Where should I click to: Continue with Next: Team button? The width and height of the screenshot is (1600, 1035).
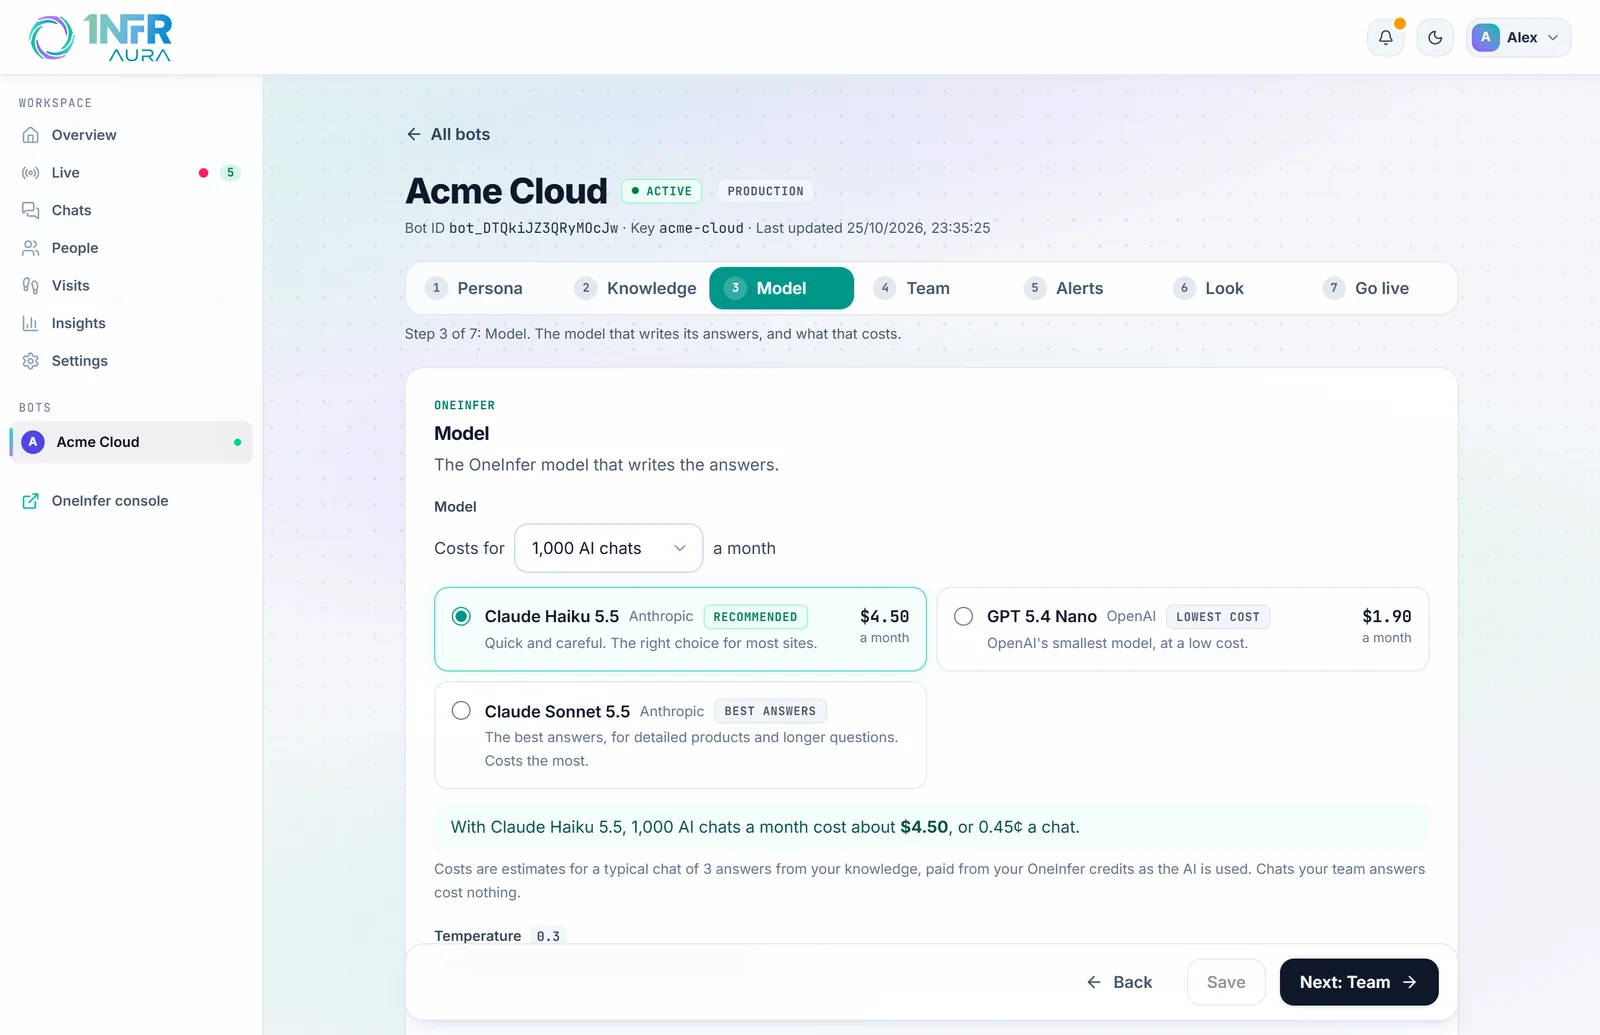1359,982
